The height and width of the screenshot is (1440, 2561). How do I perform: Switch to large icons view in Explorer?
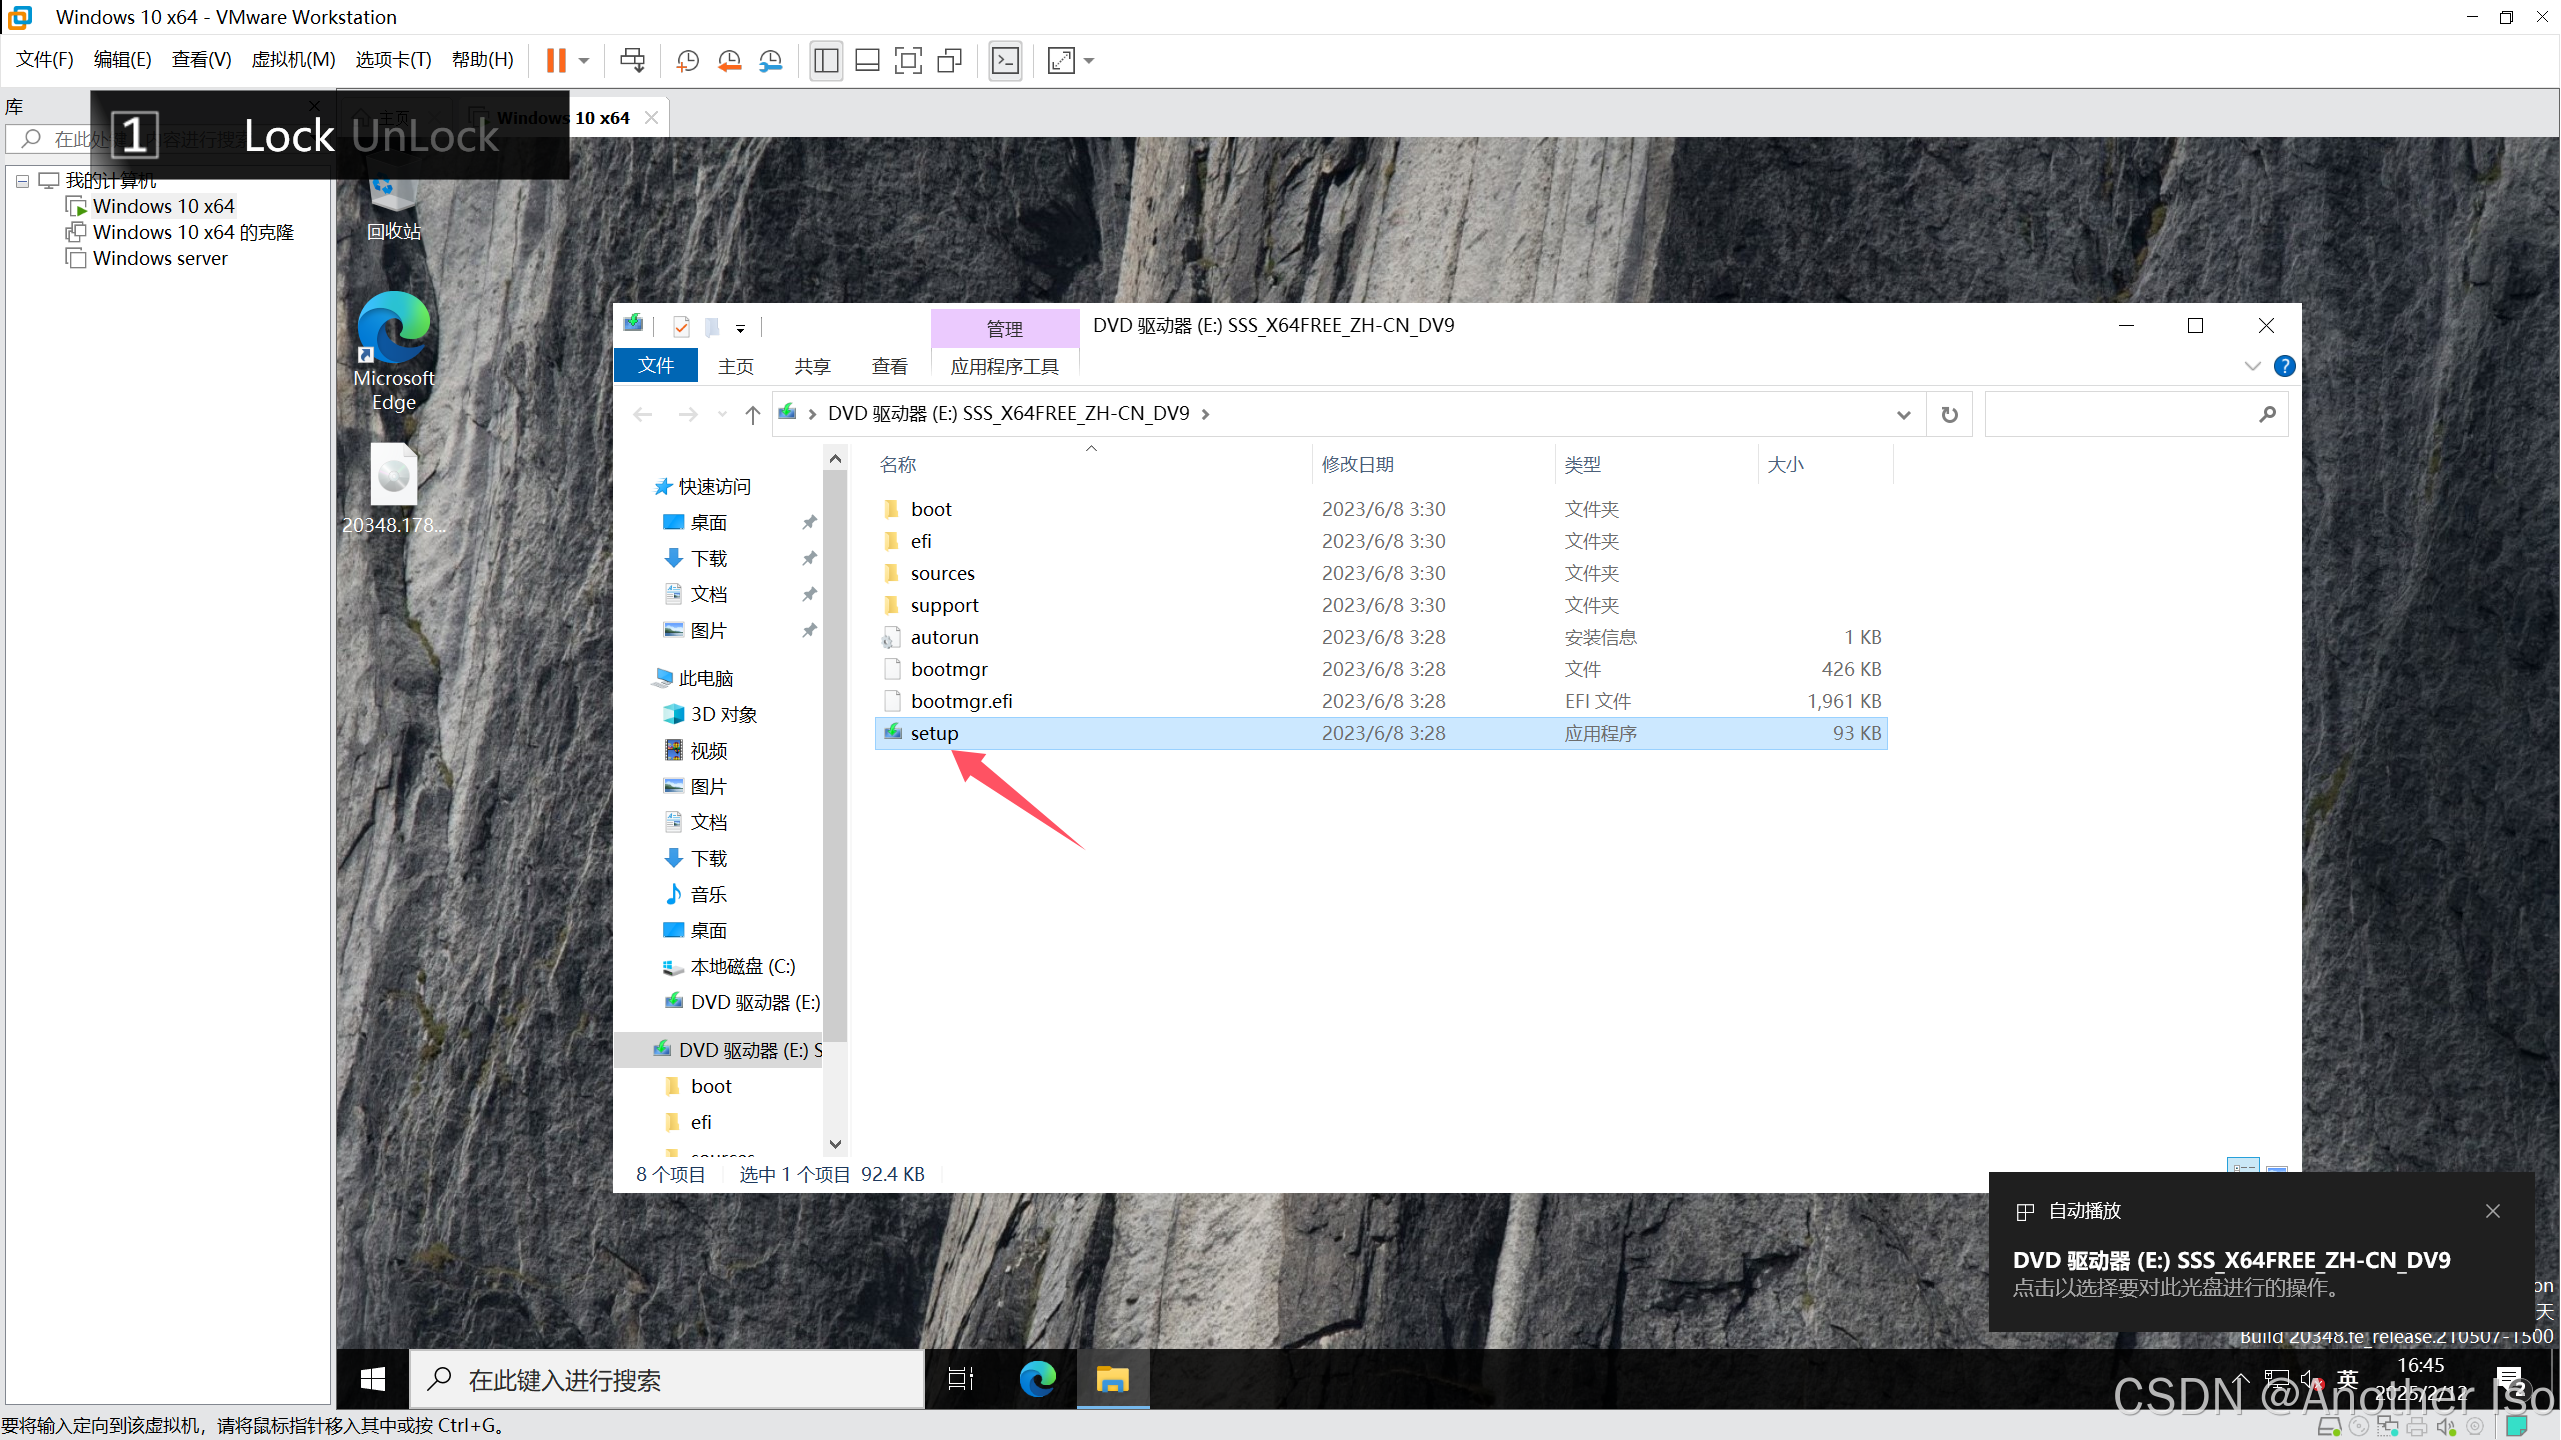pyautogui.click(x=2277, y=1168)
